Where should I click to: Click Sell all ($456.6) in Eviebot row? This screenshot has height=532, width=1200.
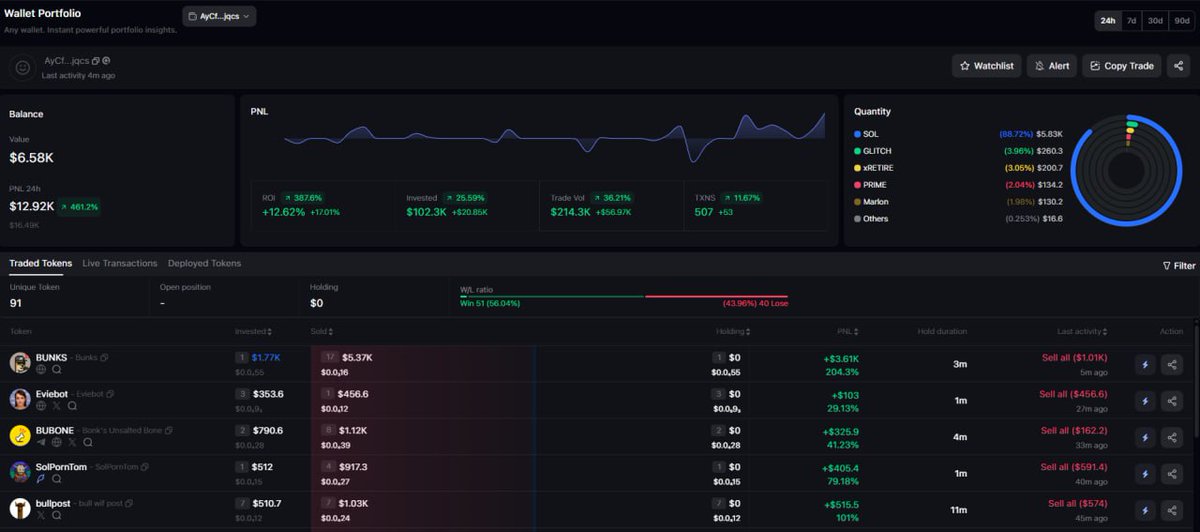pos(1073,394)
